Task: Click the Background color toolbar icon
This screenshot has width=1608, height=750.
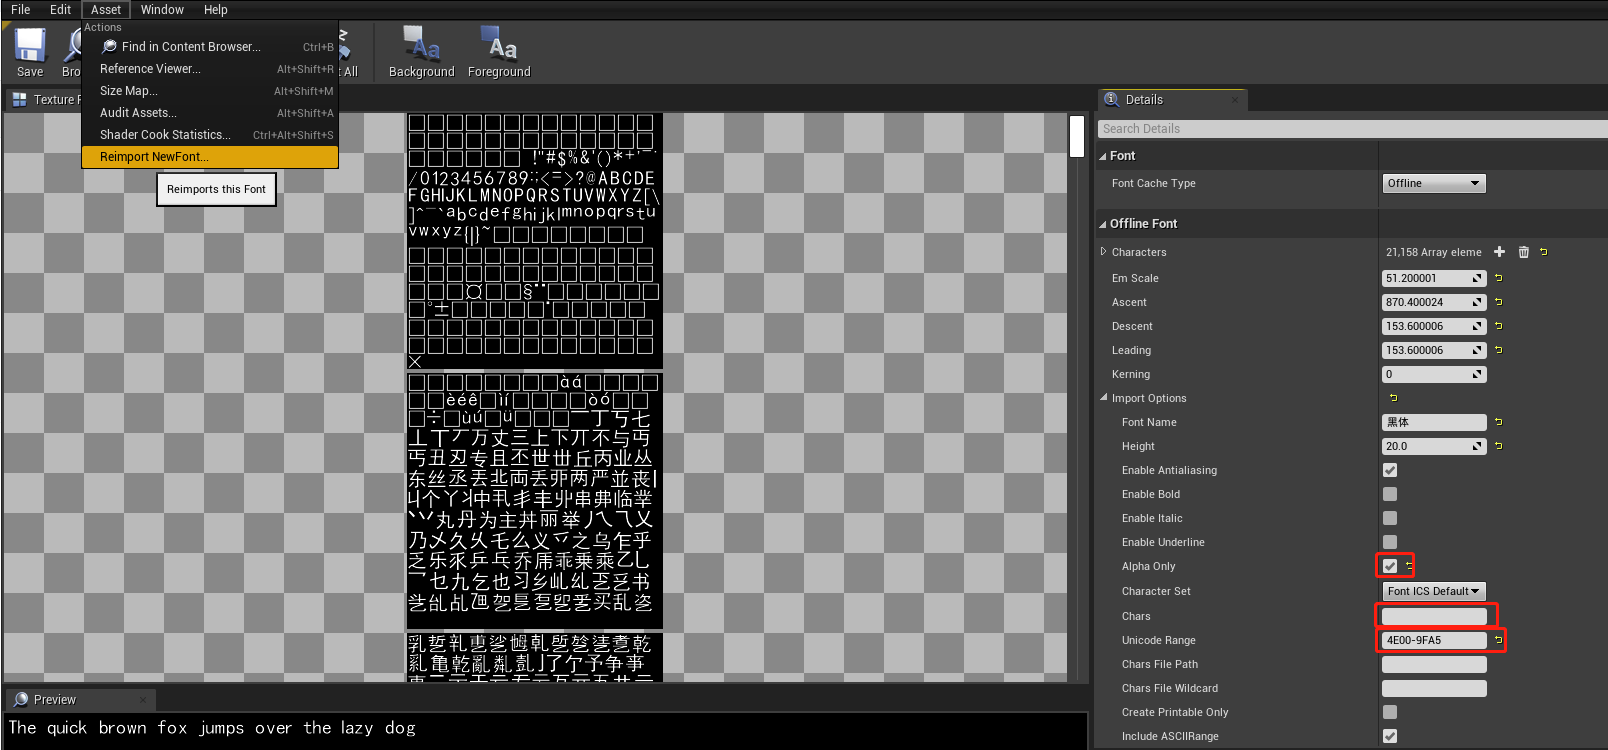Action: (421, 44)
